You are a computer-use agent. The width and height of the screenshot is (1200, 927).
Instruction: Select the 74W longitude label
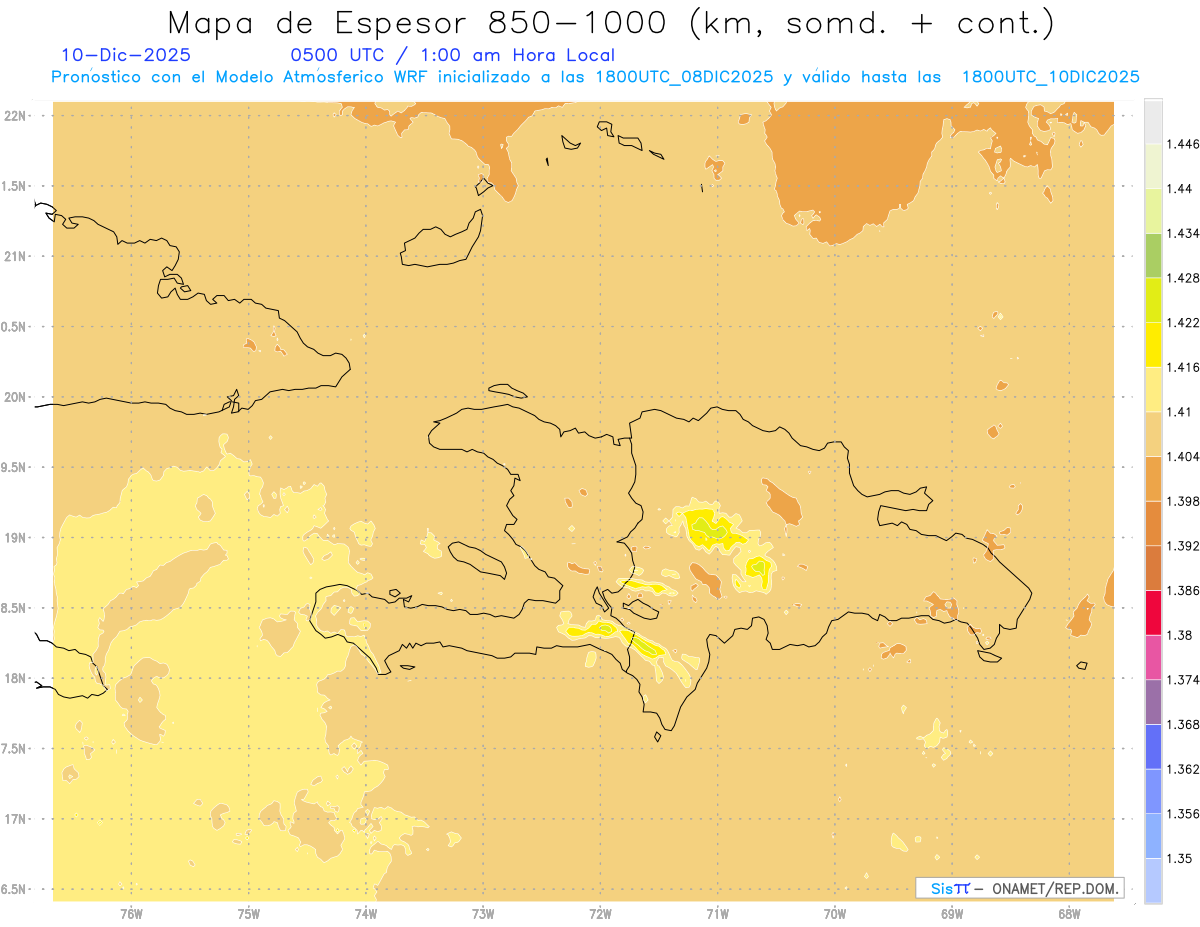366,913
